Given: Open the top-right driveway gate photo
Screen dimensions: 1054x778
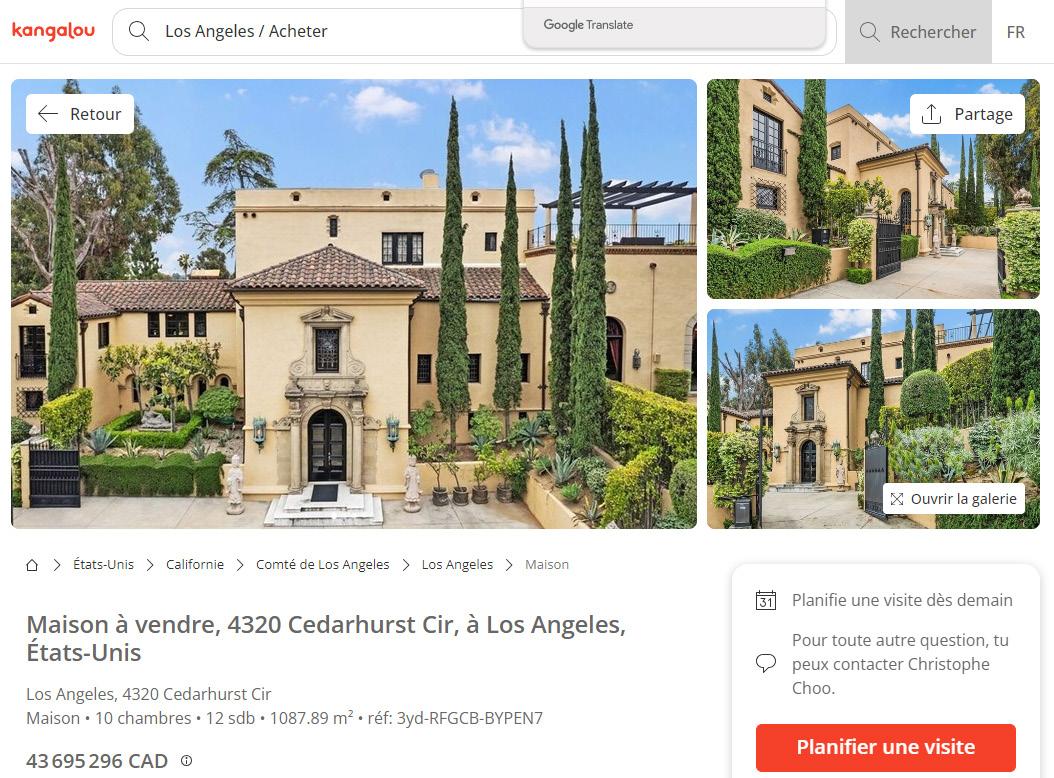Looking at the screenshot, I should (873, 189).
